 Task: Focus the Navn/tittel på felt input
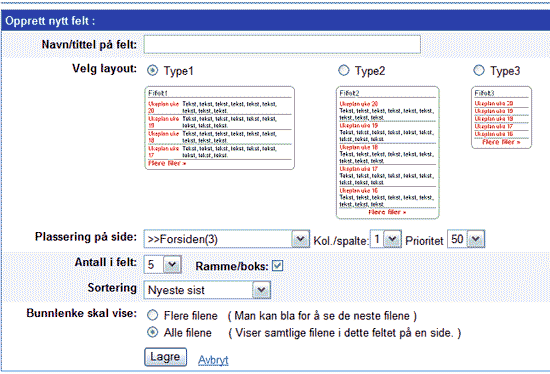282,45
